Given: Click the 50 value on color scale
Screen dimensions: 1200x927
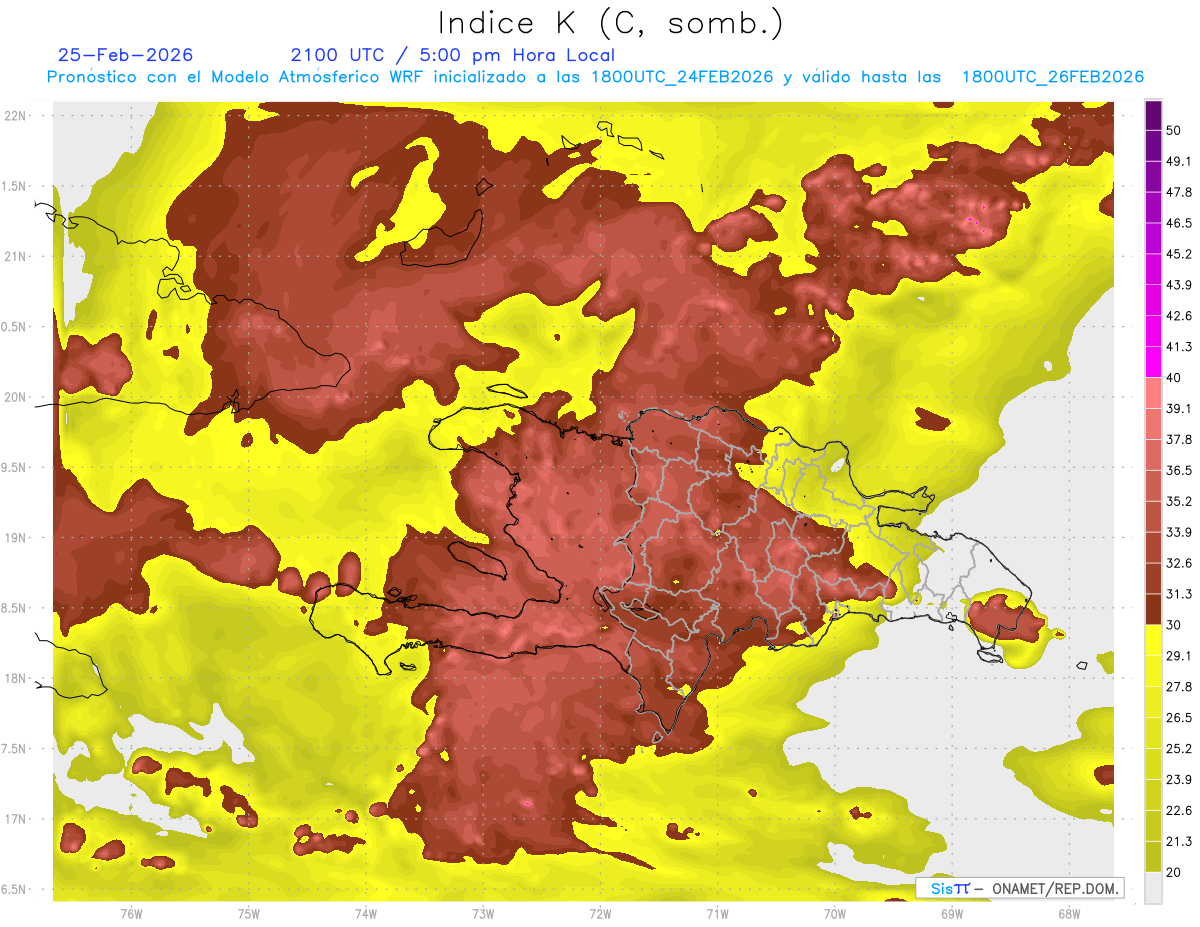Looking at the screenshot, I should pyautogui.click(x=1174, y=130).
